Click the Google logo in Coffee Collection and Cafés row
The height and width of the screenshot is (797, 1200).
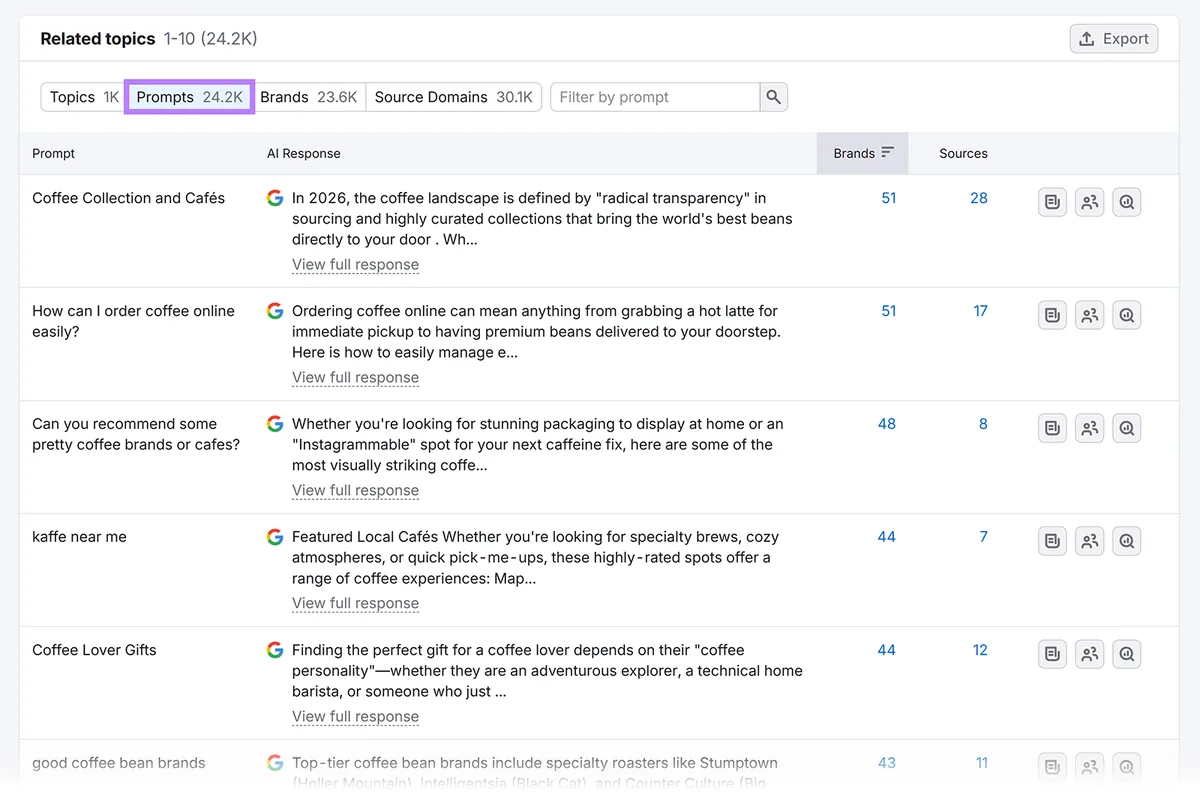pyautogui.click(x=275, y=198)
